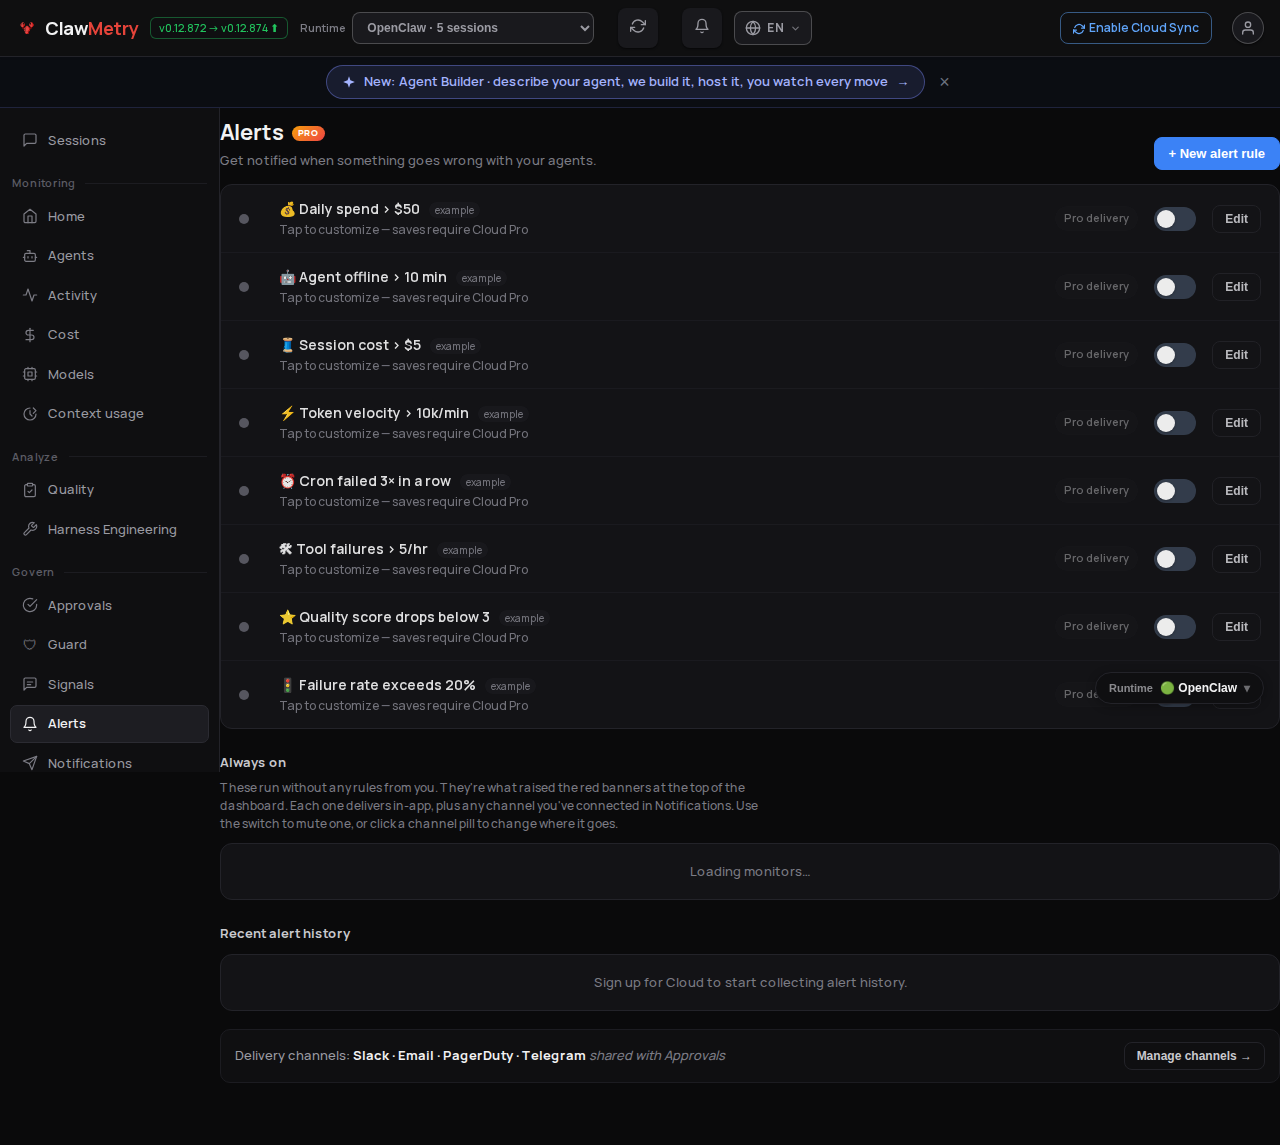Dismiss the Agent Builder announcement banner
Image resolution: width=1280 pixels, height=1145 pixels.
[944, 82]
